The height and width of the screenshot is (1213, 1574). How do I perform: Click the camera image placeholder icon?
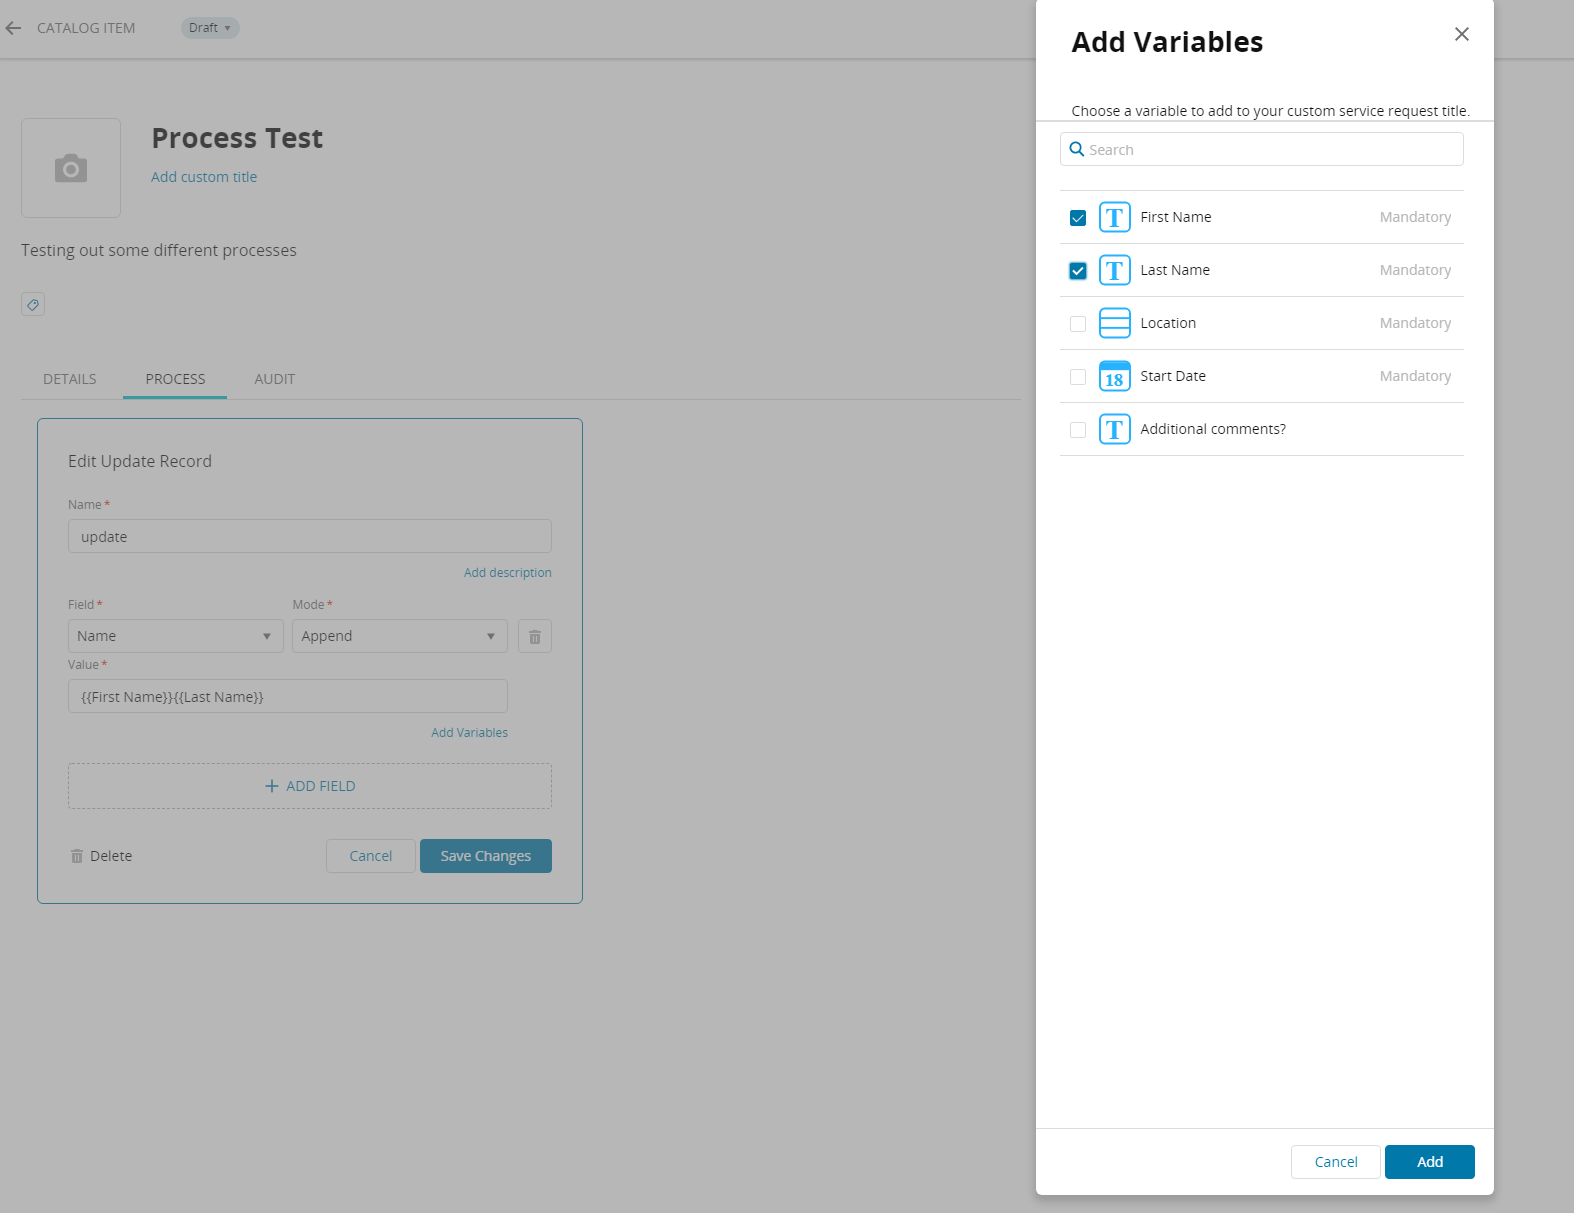click(71, 168)
